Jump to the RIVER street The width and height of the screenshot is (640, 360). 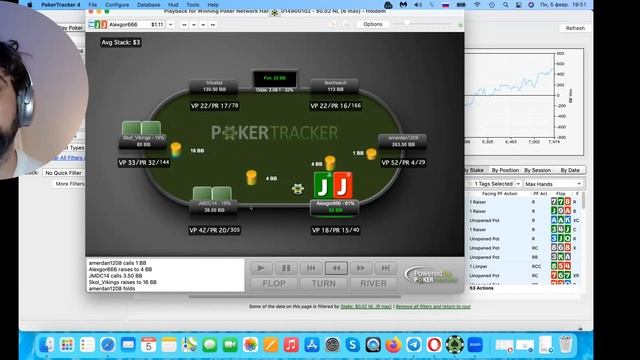(x=373, y=284)
